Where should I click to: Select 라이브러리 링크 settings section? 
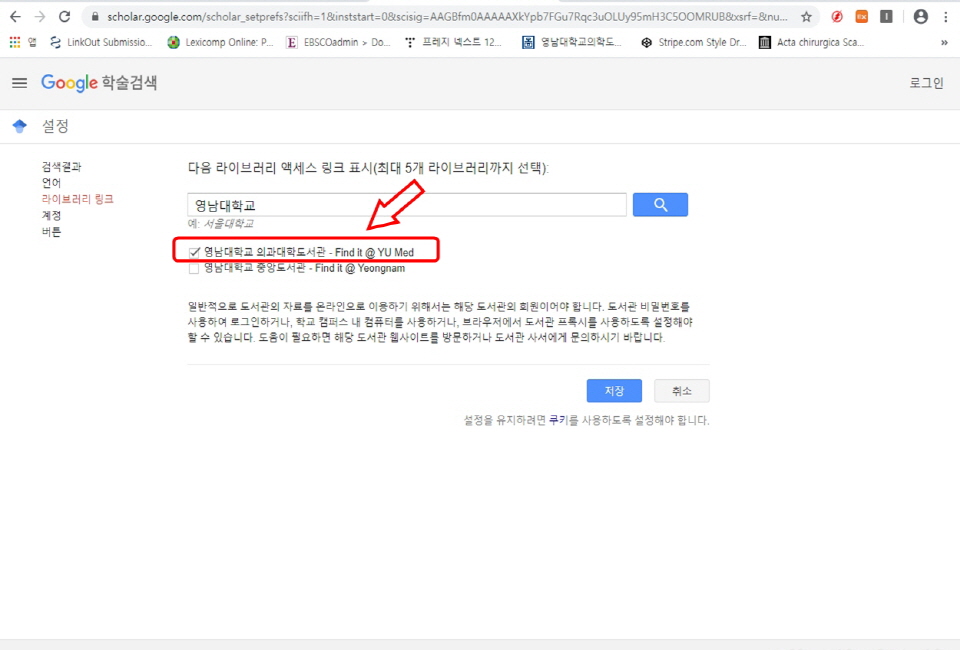[78, 199]
